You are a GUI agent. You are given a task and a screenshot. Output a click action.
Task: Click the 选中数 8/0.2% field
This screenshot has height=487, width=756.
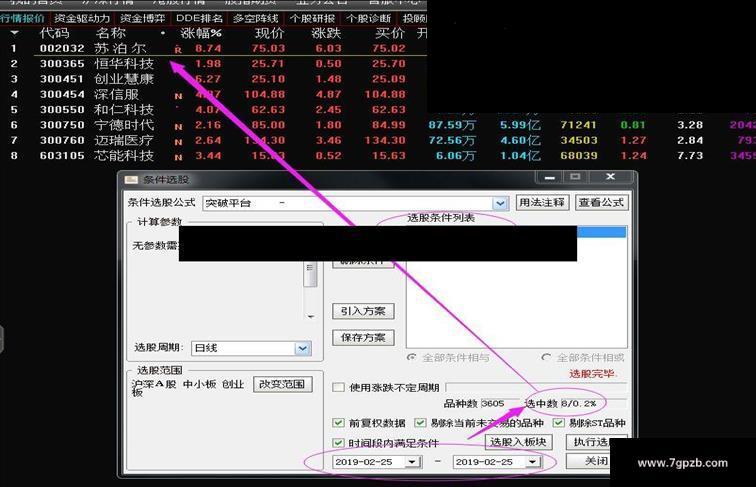pos(593,404)
